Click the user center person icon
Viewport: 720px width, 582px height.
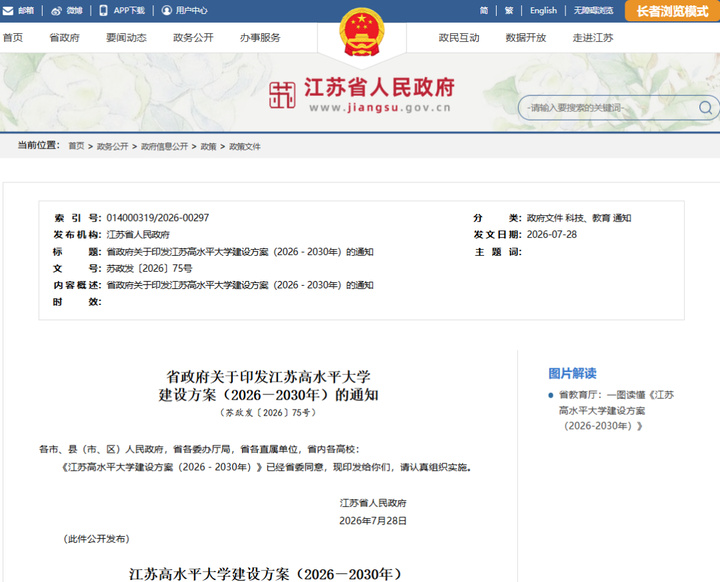point(167,10)
